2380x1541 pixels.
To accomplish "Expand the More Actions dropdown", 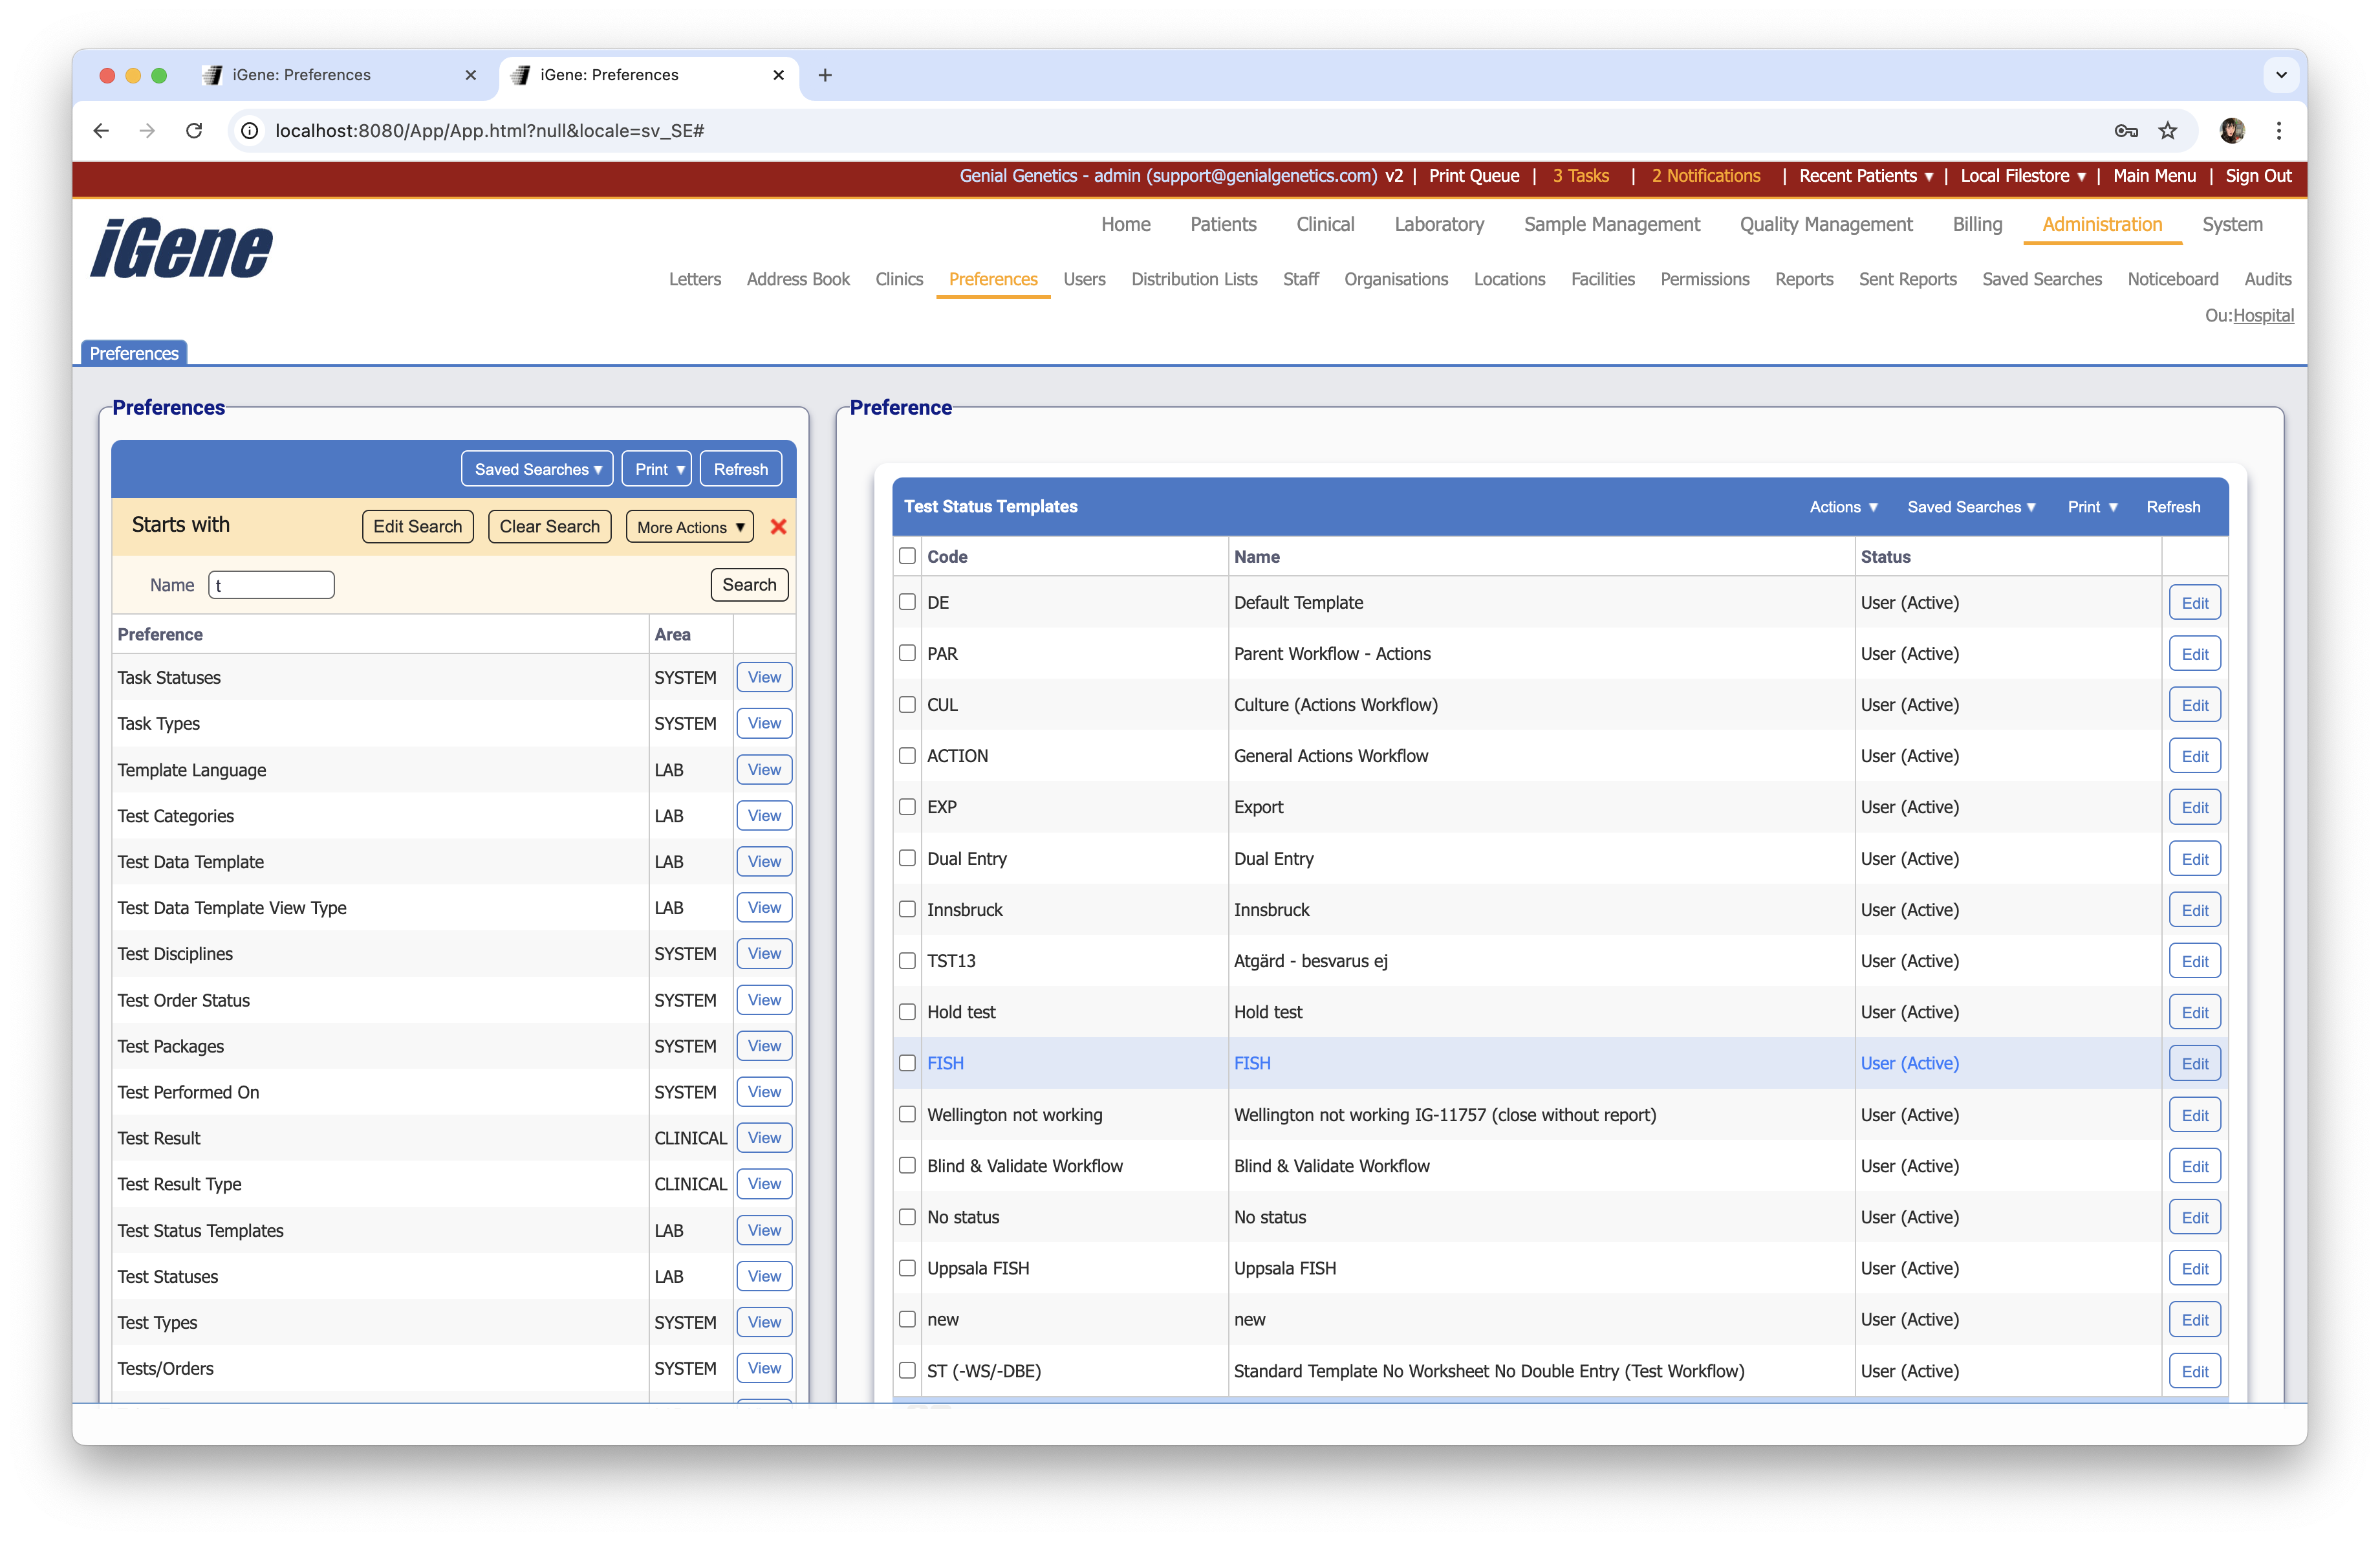I will coord(688,526).
